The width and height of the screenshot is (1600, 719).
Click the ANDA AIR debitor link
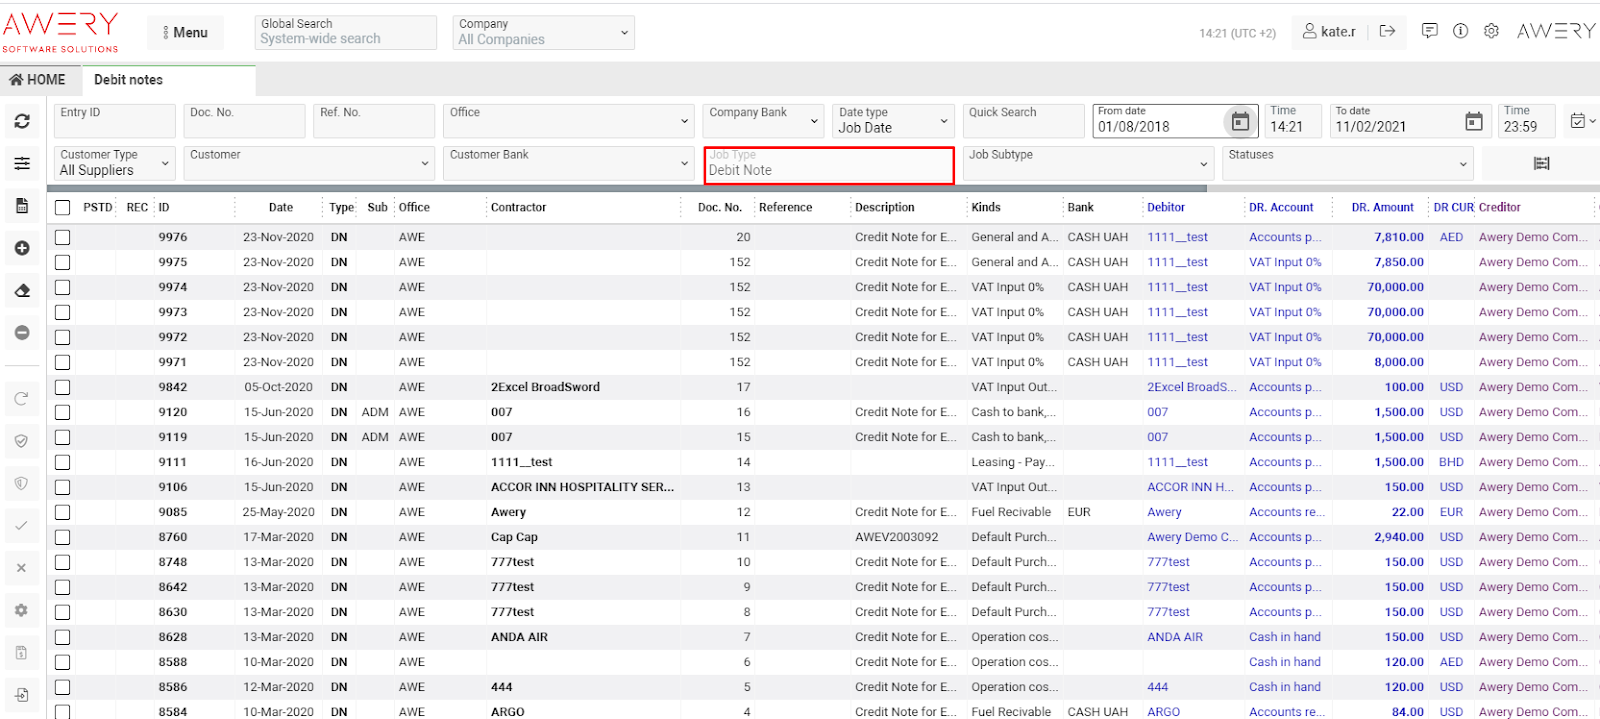pyautogui.click(x=1175, y=637)
